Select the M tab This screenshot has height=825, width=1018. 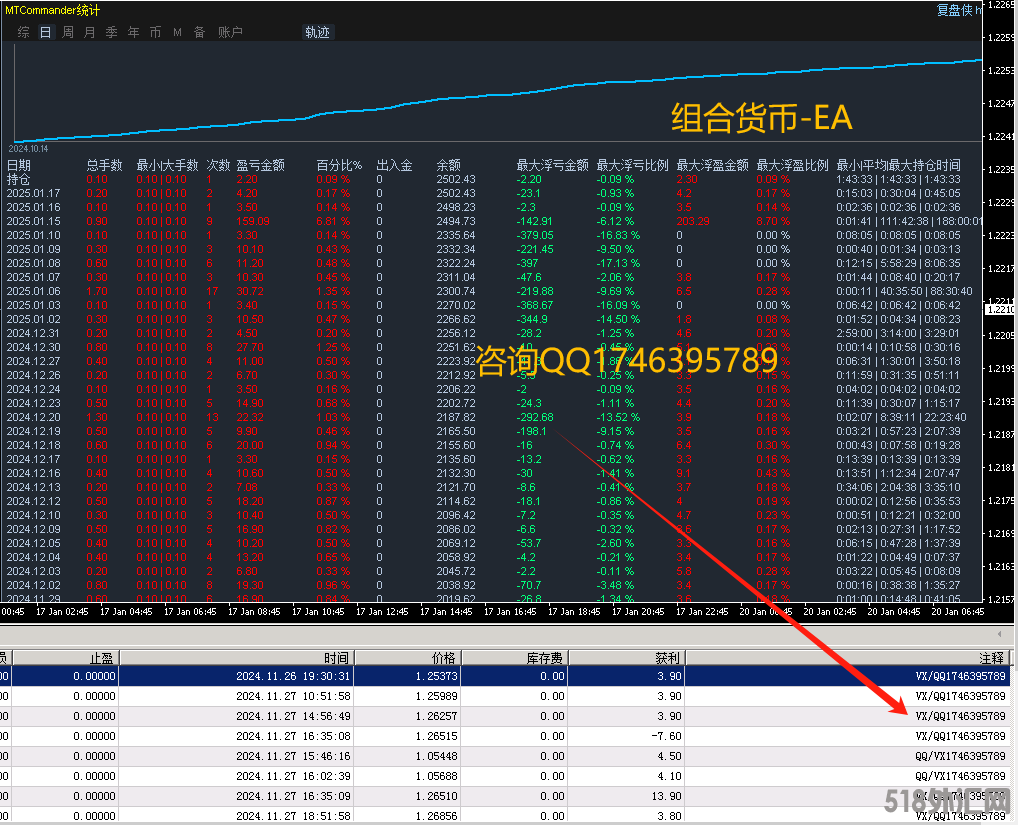pos(177,32)
